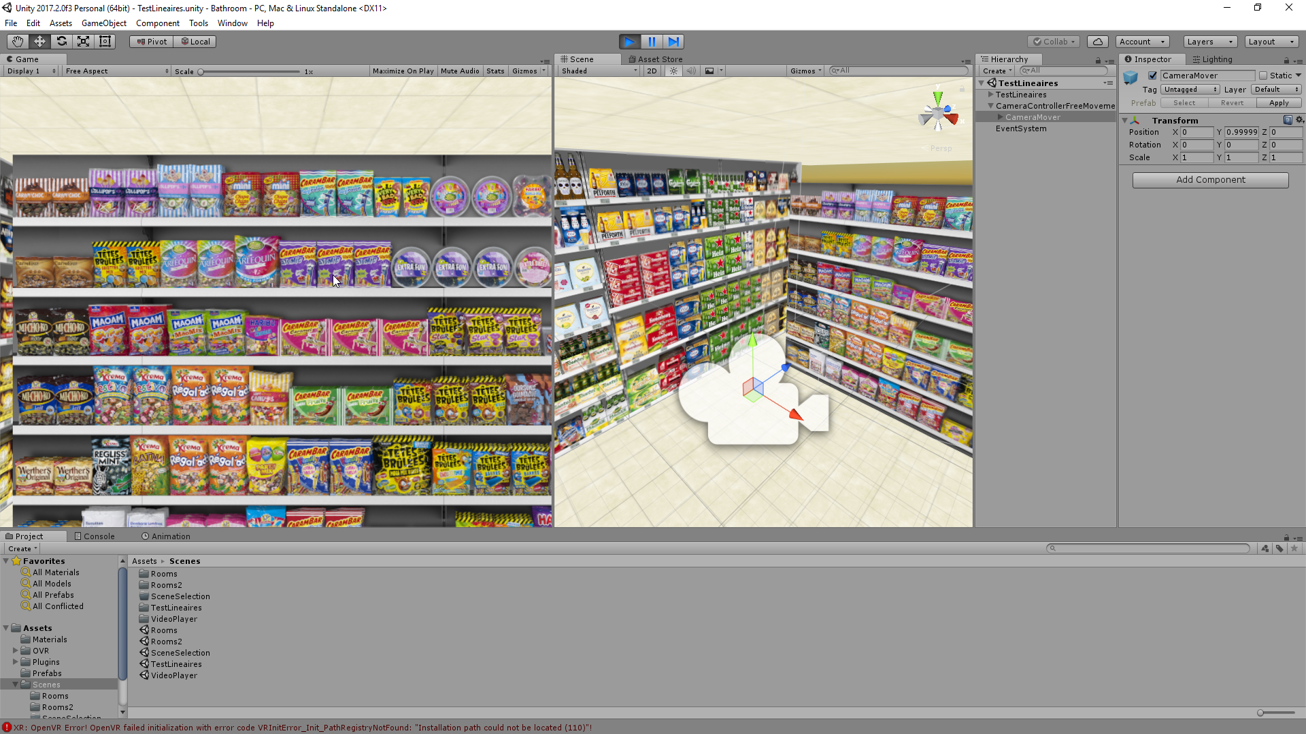
Task: Select the Rotate tool
Action: pos(61,42)
